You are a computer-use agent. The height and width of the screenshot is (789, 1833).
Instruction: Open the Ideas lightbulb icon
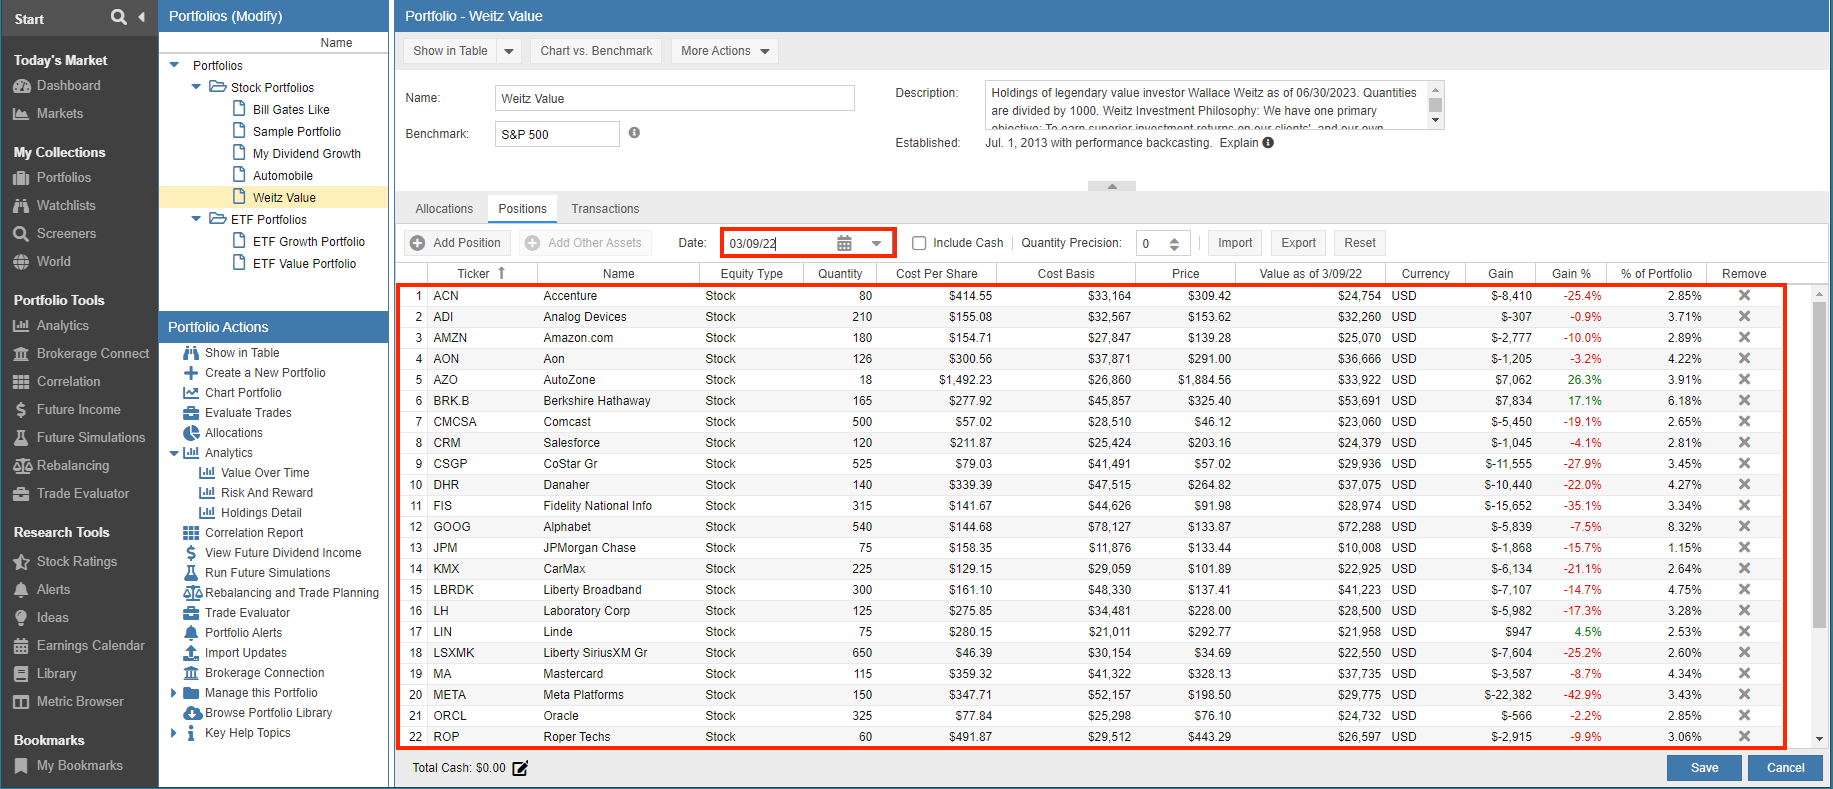(22, 618)
